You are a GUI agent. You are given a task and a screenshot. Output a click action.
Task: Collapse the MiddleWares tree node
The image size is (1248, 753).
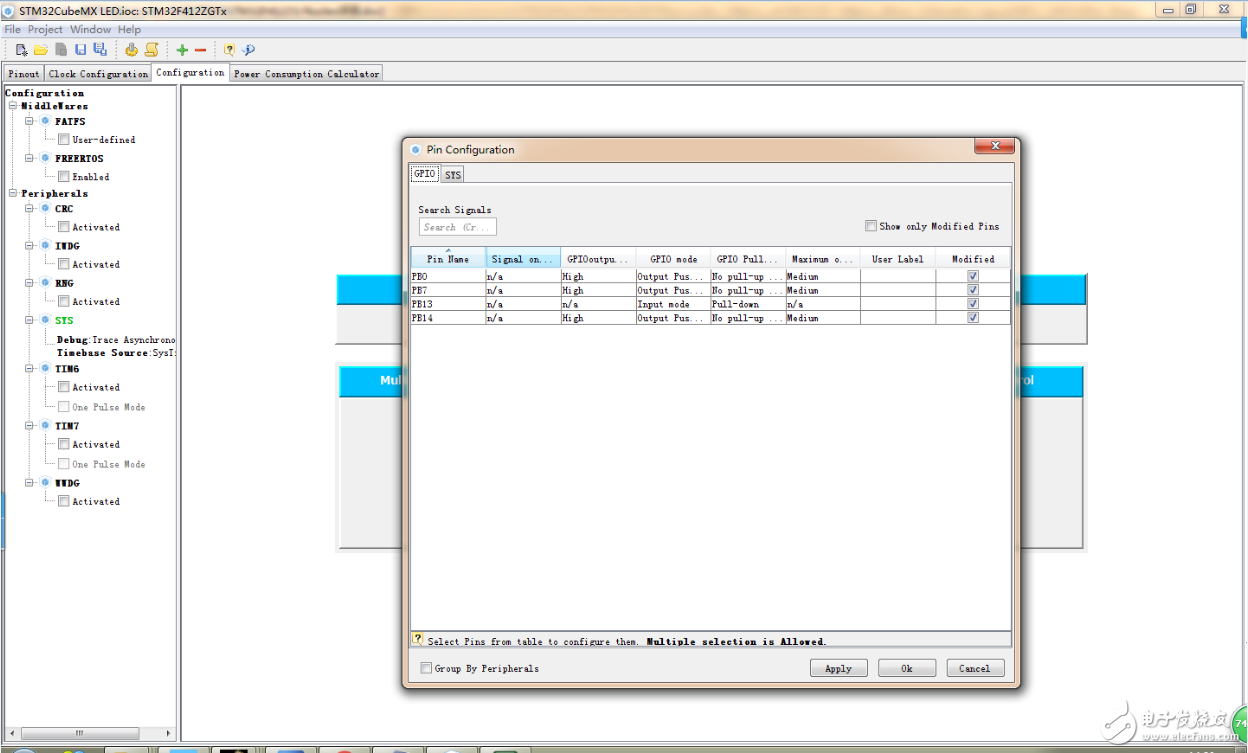13,106
